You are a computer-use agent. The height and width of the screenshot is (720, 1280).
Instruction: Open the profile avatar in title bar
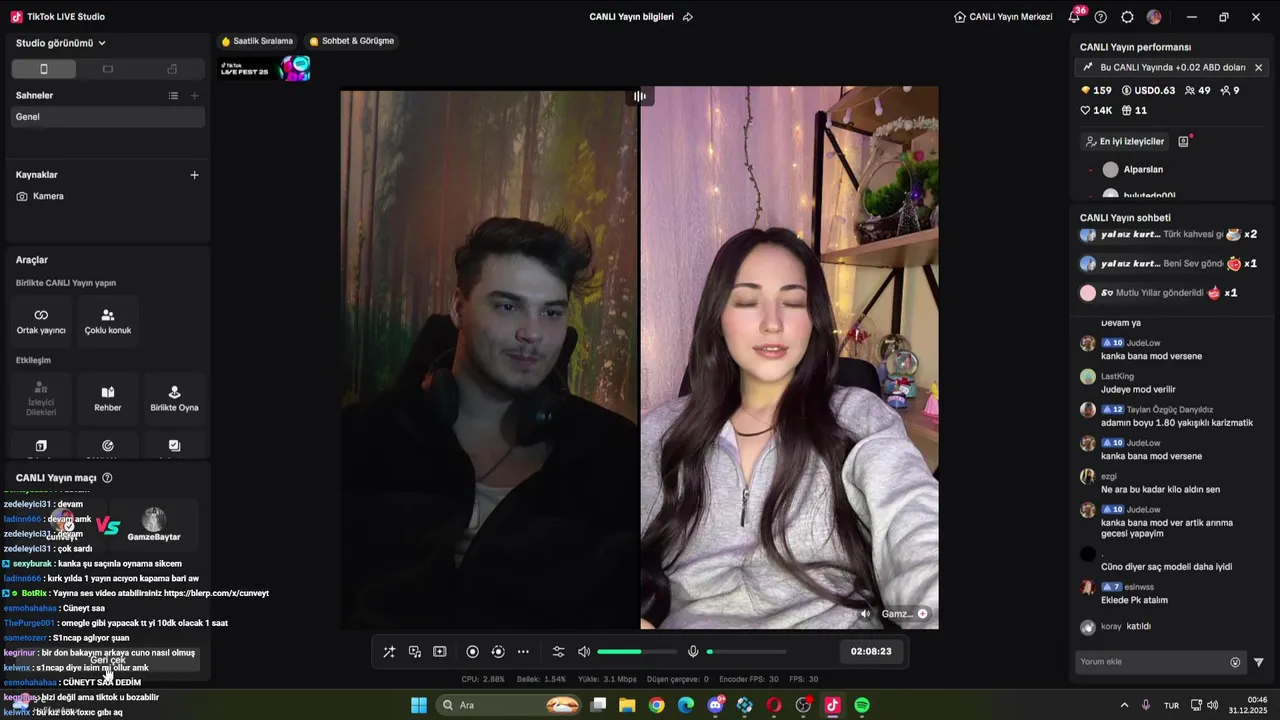[x=1154, y=17]
